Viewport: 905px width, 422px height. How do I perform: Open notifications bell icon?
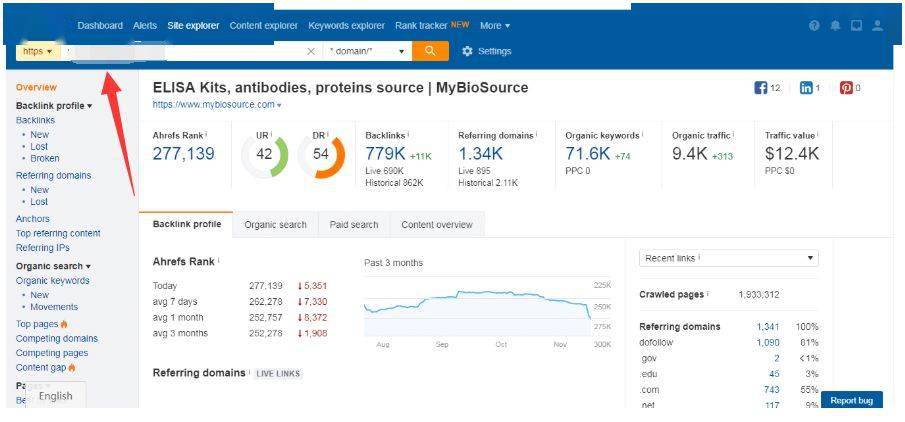[835, 25]
